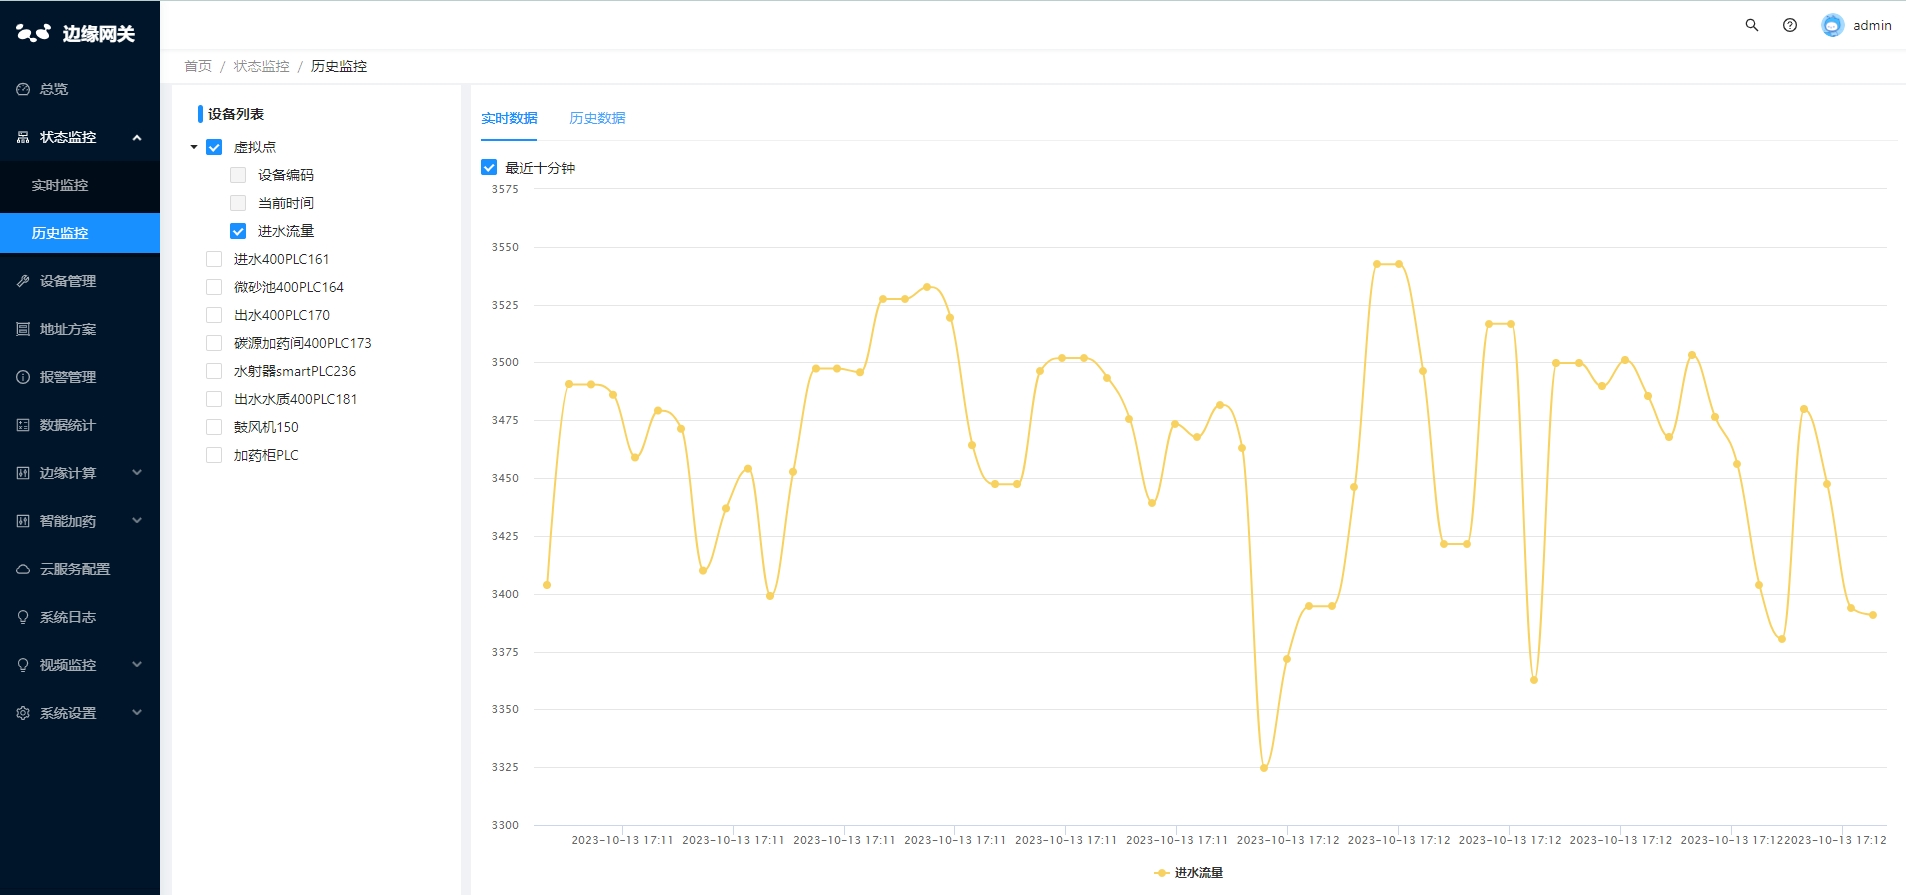Check the 鼓风机150 checkbox
Viewport: 1906px width, 895px height.
pos(214,427)
